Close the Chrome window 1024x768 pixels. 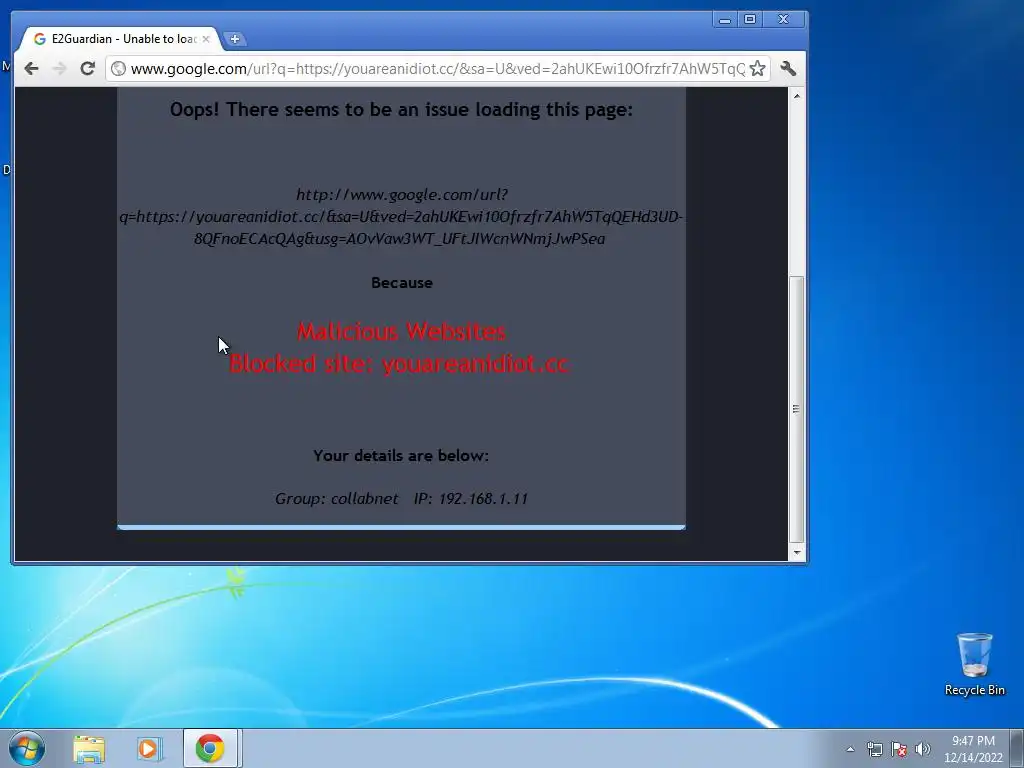(x=784, y=20)
